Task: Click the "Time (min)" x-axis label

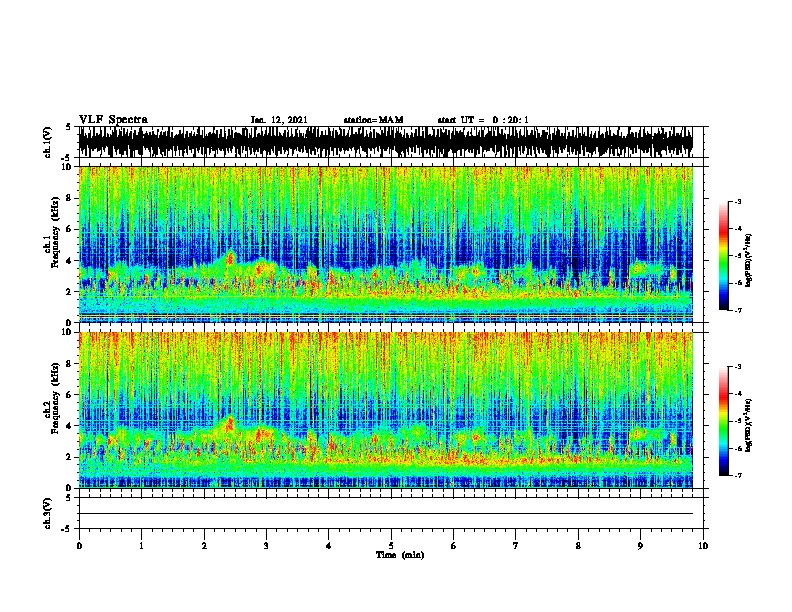Action: point(400,555)
